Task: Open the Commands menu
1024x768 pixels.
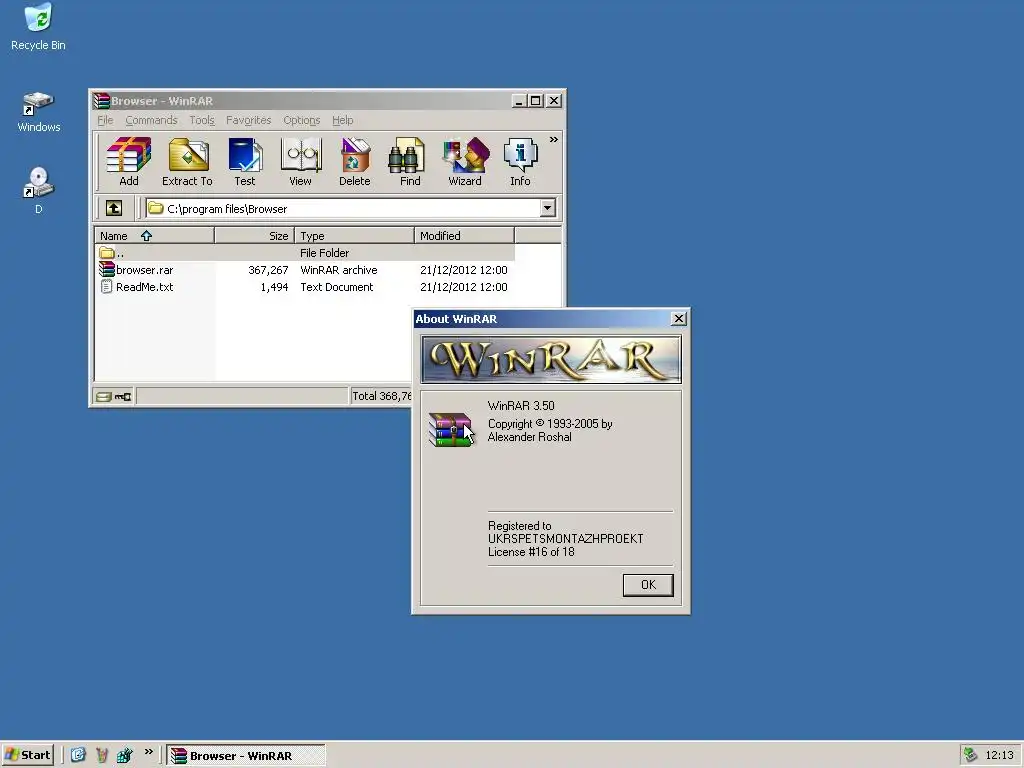Action: (152, 120)
